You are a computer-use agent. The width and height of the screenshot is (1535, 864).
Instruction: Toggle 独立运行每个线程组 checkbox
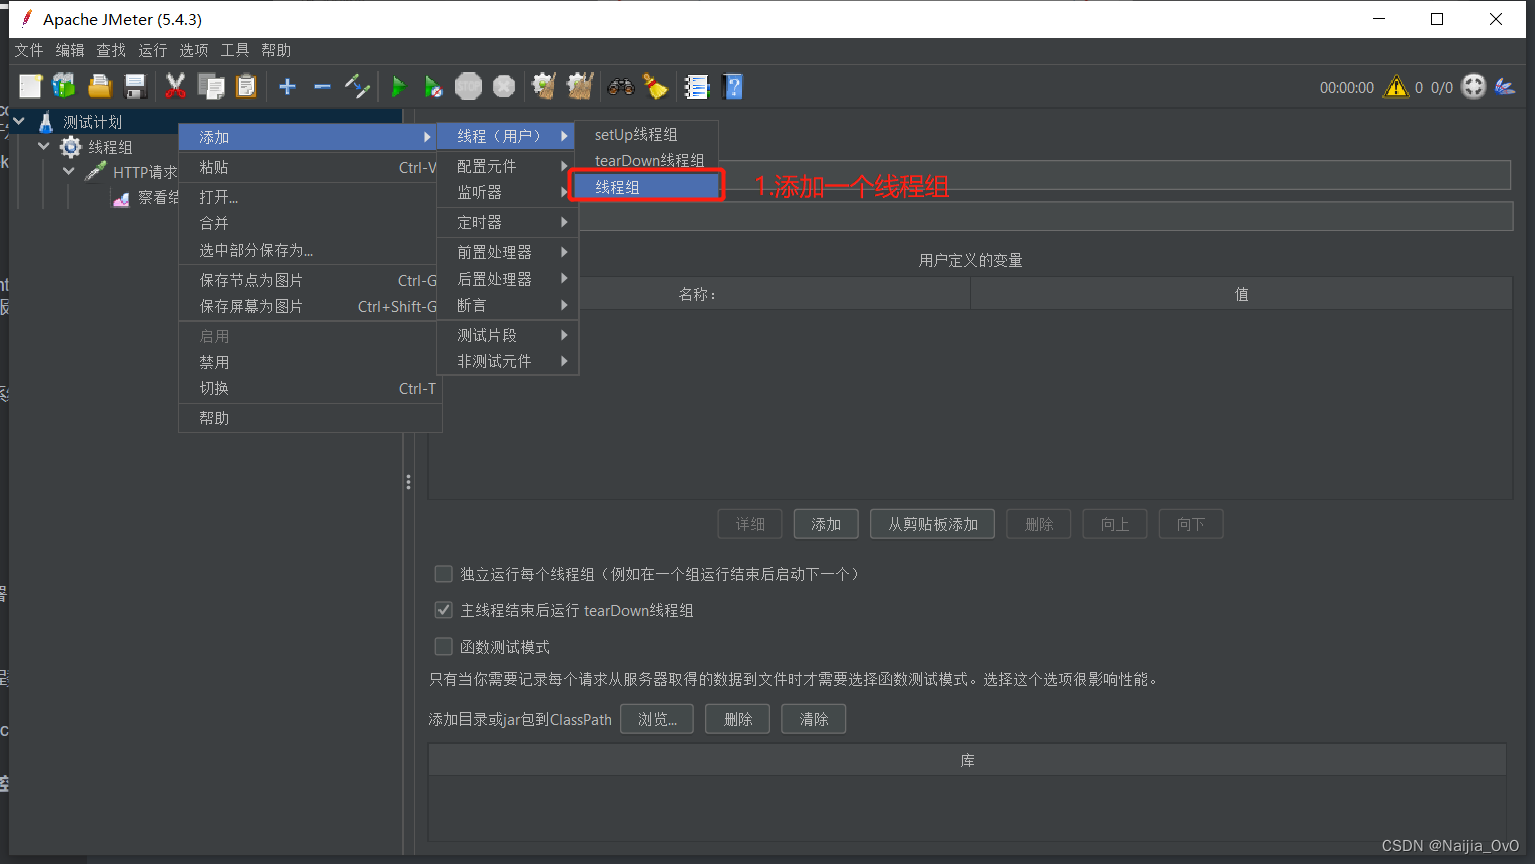click(x=443, y=574)
